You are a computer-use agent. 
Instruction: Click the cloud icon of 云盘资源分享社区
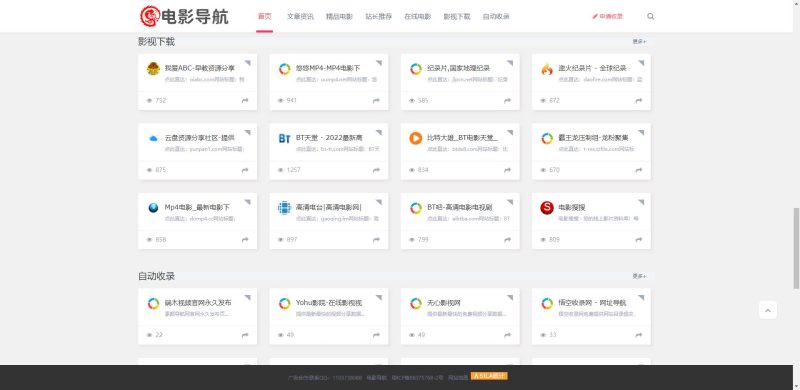[x=153, y=138]
